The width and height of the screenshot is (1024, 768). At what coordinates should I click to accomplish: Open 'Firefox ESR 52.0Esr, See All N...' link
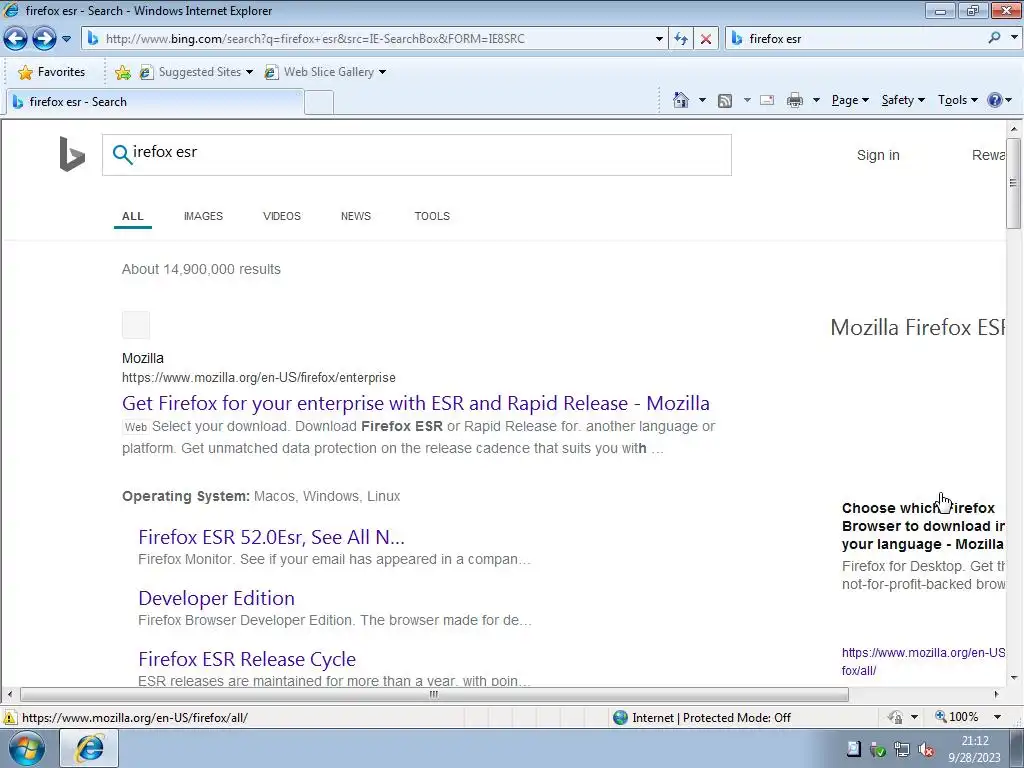(x=272, y=537)
